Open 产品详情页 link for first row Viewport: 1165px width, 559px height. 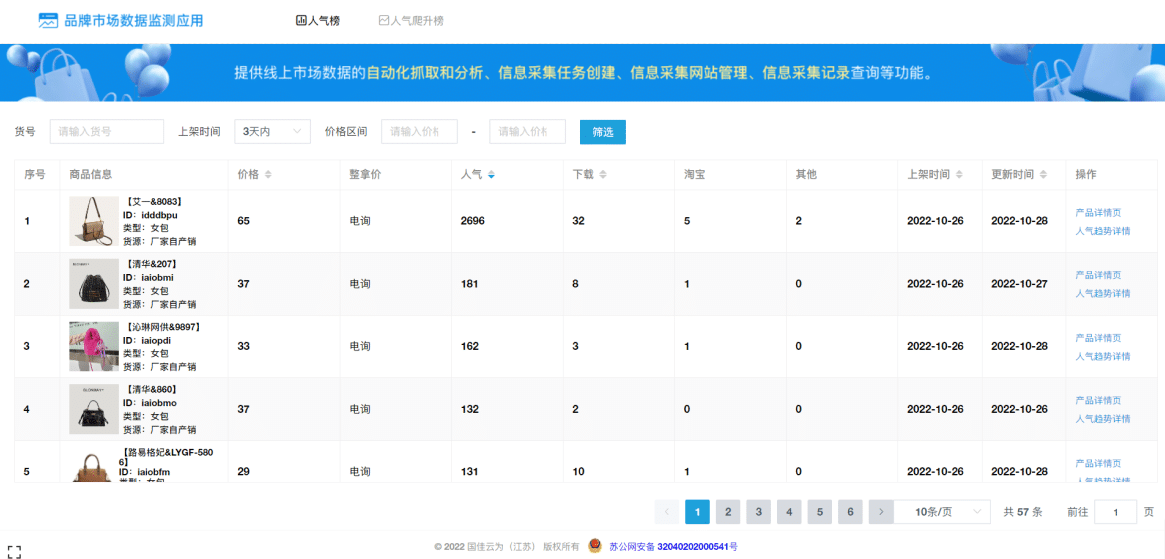1097,213
